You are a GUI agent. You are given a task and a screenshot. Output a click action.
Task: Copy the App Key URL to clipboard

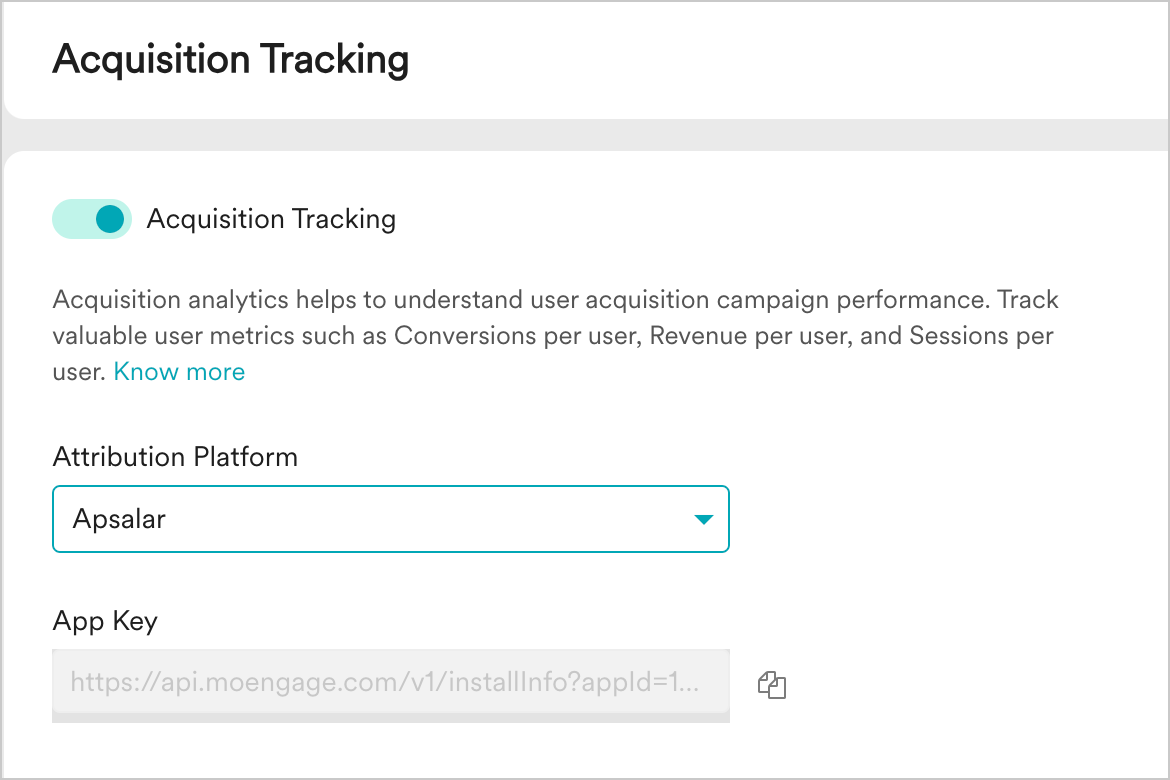point(772,684)
